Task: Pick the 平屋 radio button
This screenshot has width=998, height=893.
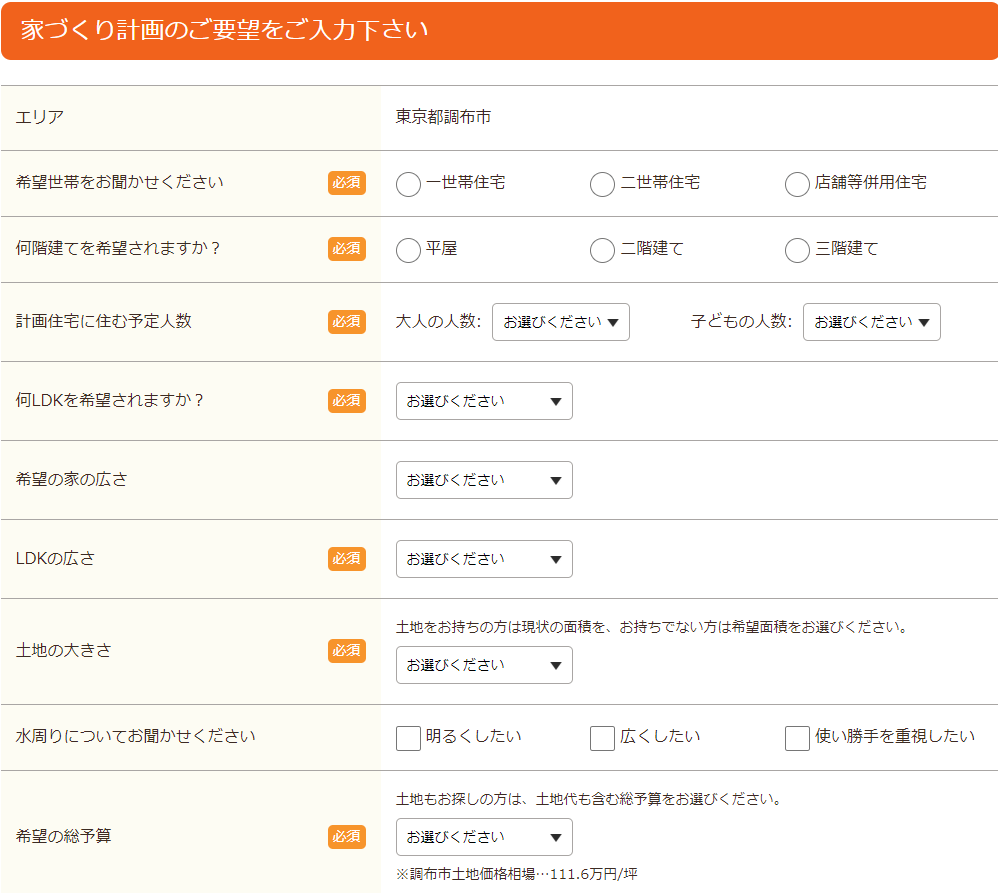Action: click(x=408, y=250)
